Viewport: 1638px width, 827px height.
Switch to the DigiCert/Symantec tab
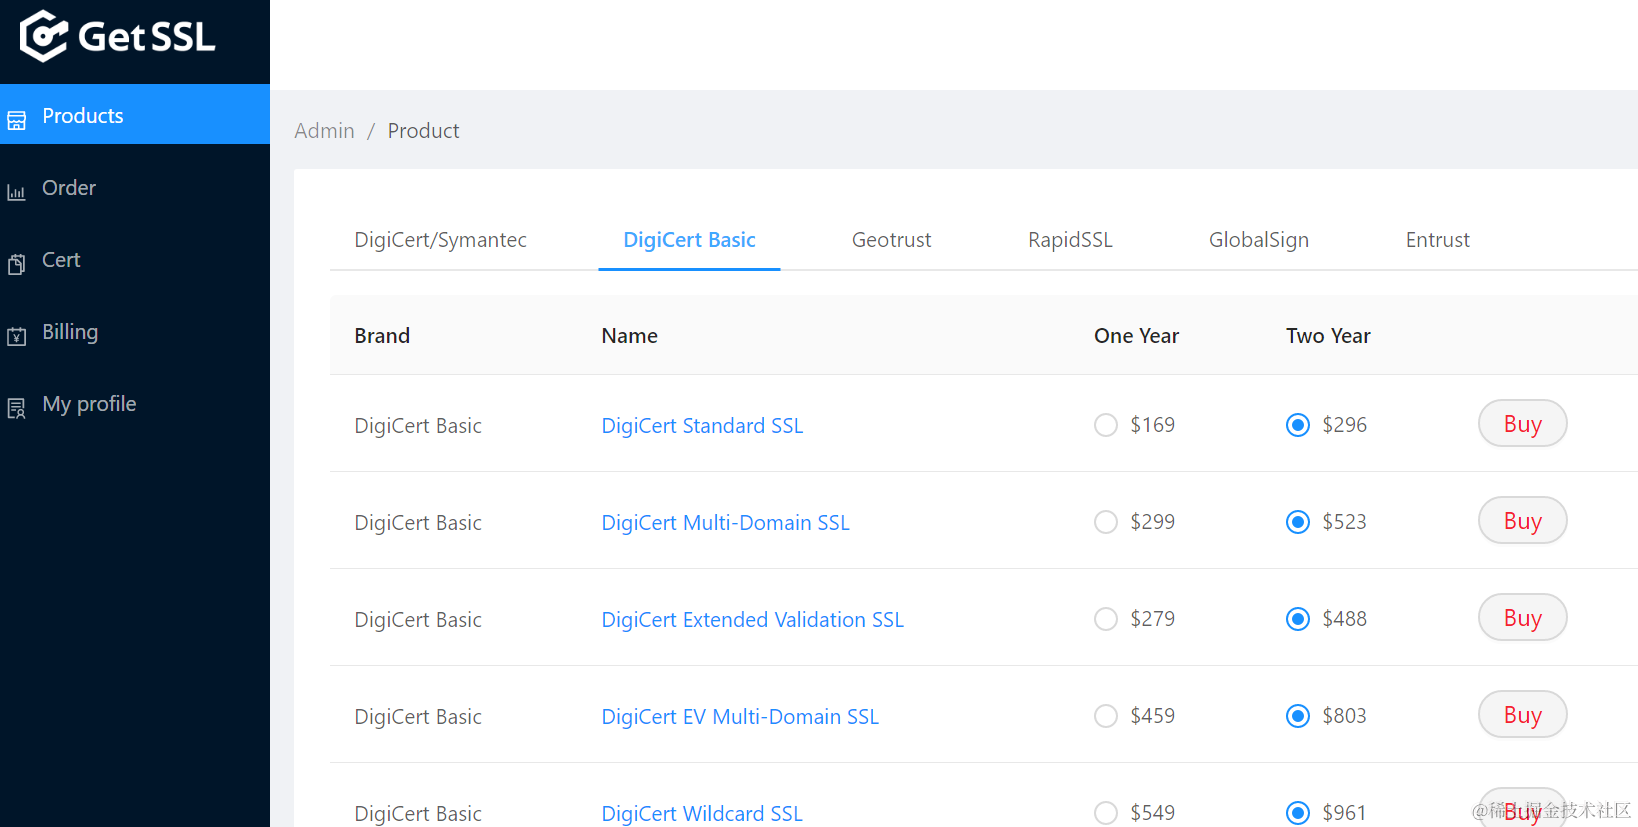tap(440, 240)
